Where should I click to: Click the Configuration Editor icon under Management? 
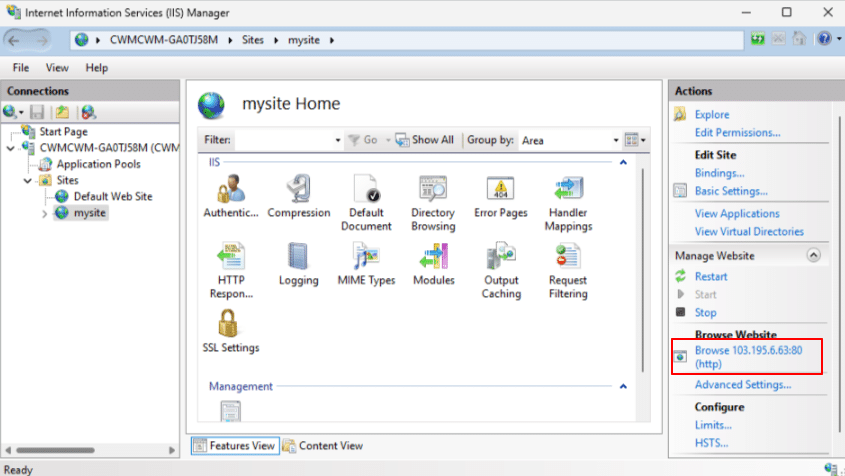(231, 411)
